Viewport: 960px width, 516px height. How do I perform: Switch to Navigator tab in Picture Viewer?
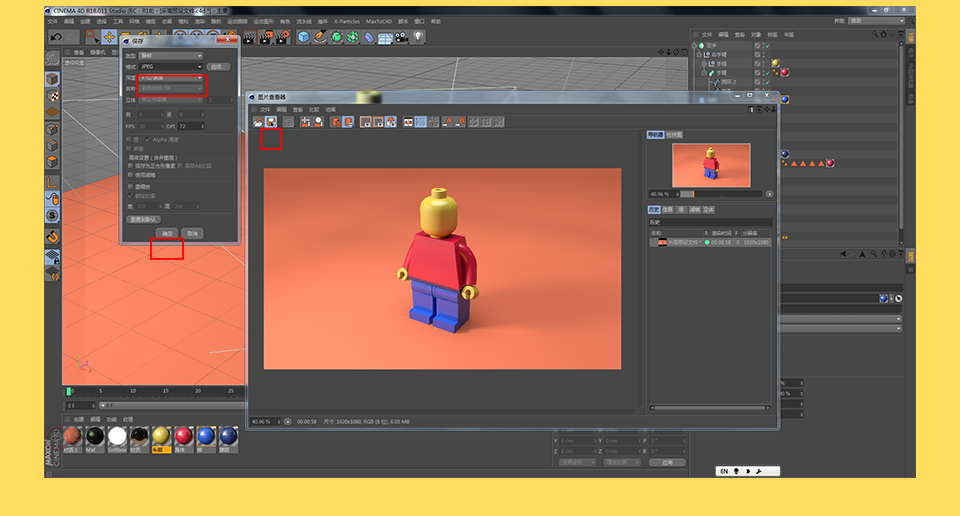pyautogui.click(x=655, y=135)
